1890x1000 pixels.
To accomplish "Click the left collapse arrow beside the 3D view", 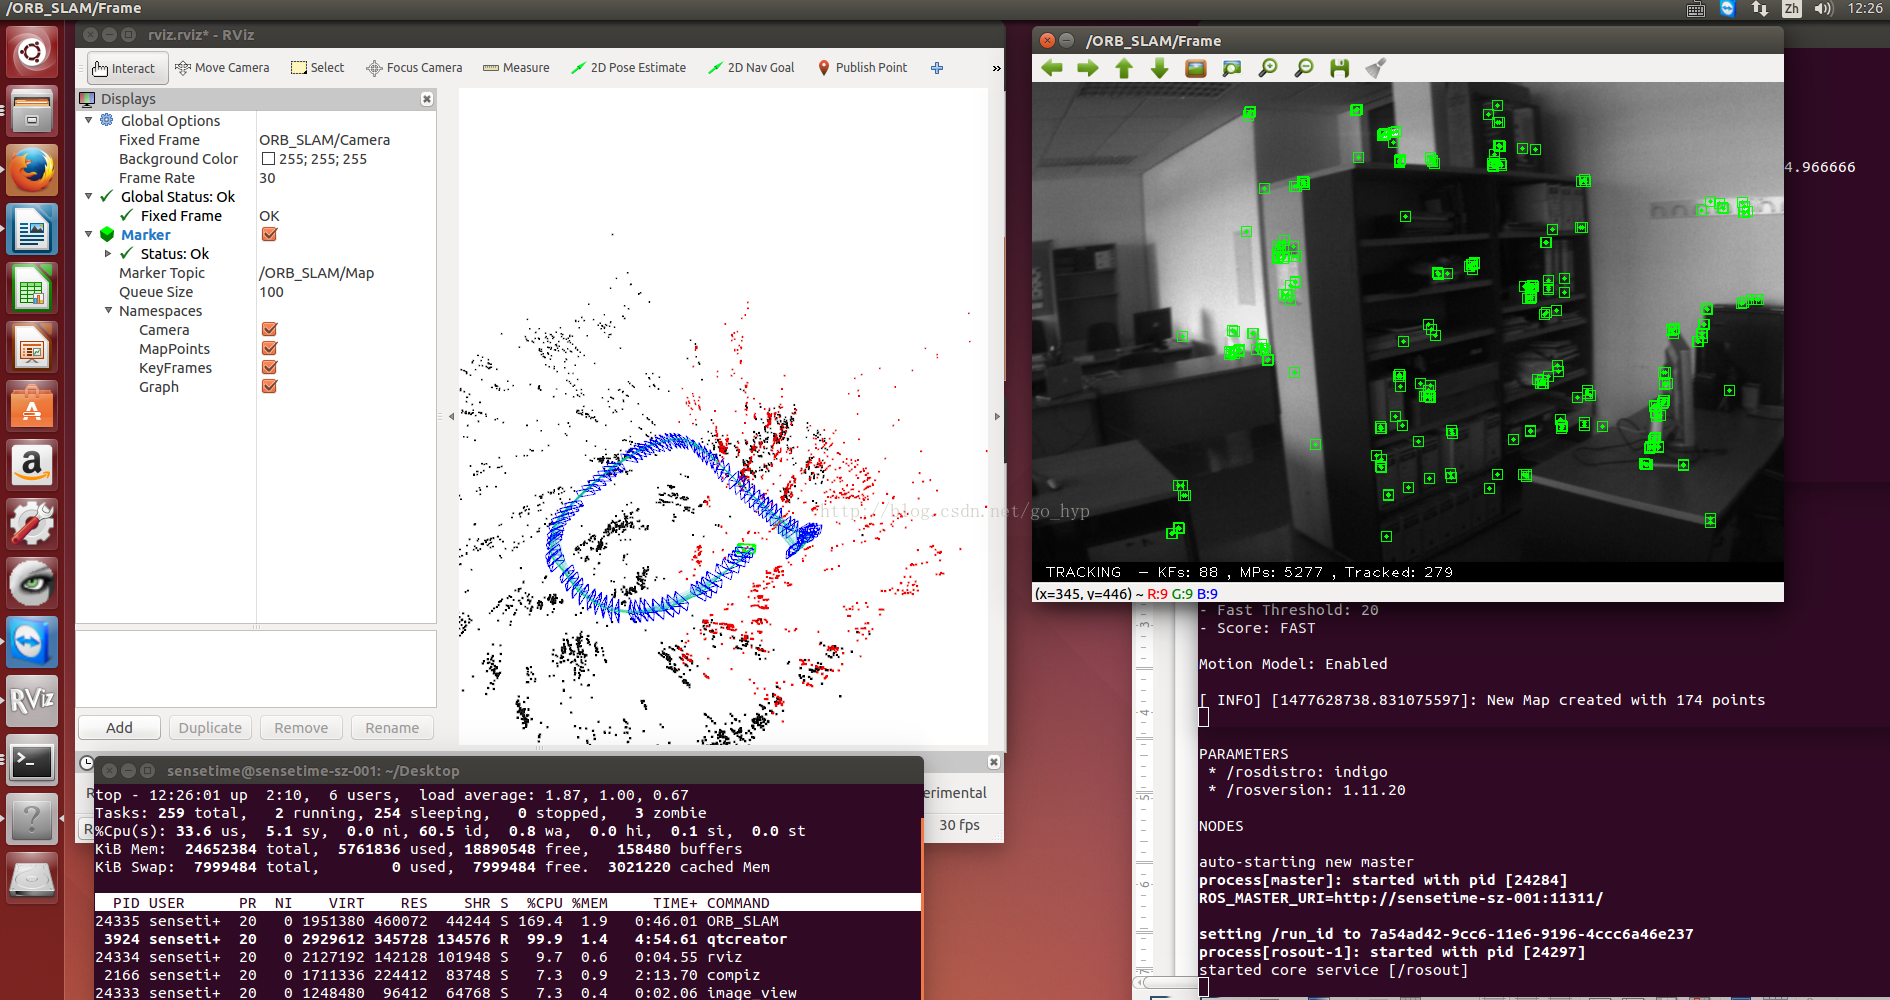I will (x=451, y=416).
